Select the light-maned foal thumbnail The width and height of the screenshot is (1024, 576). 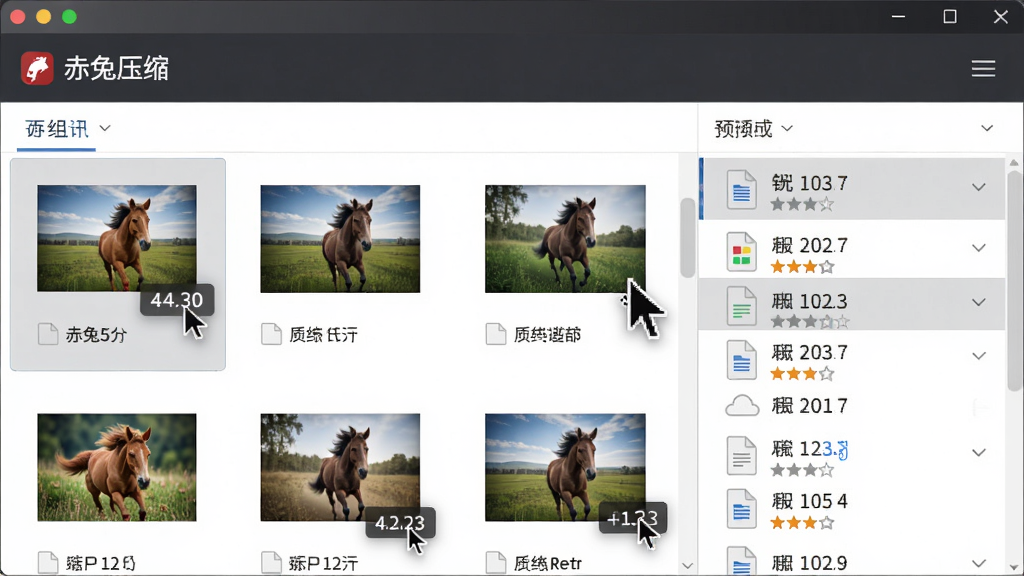tap(117, 467)
